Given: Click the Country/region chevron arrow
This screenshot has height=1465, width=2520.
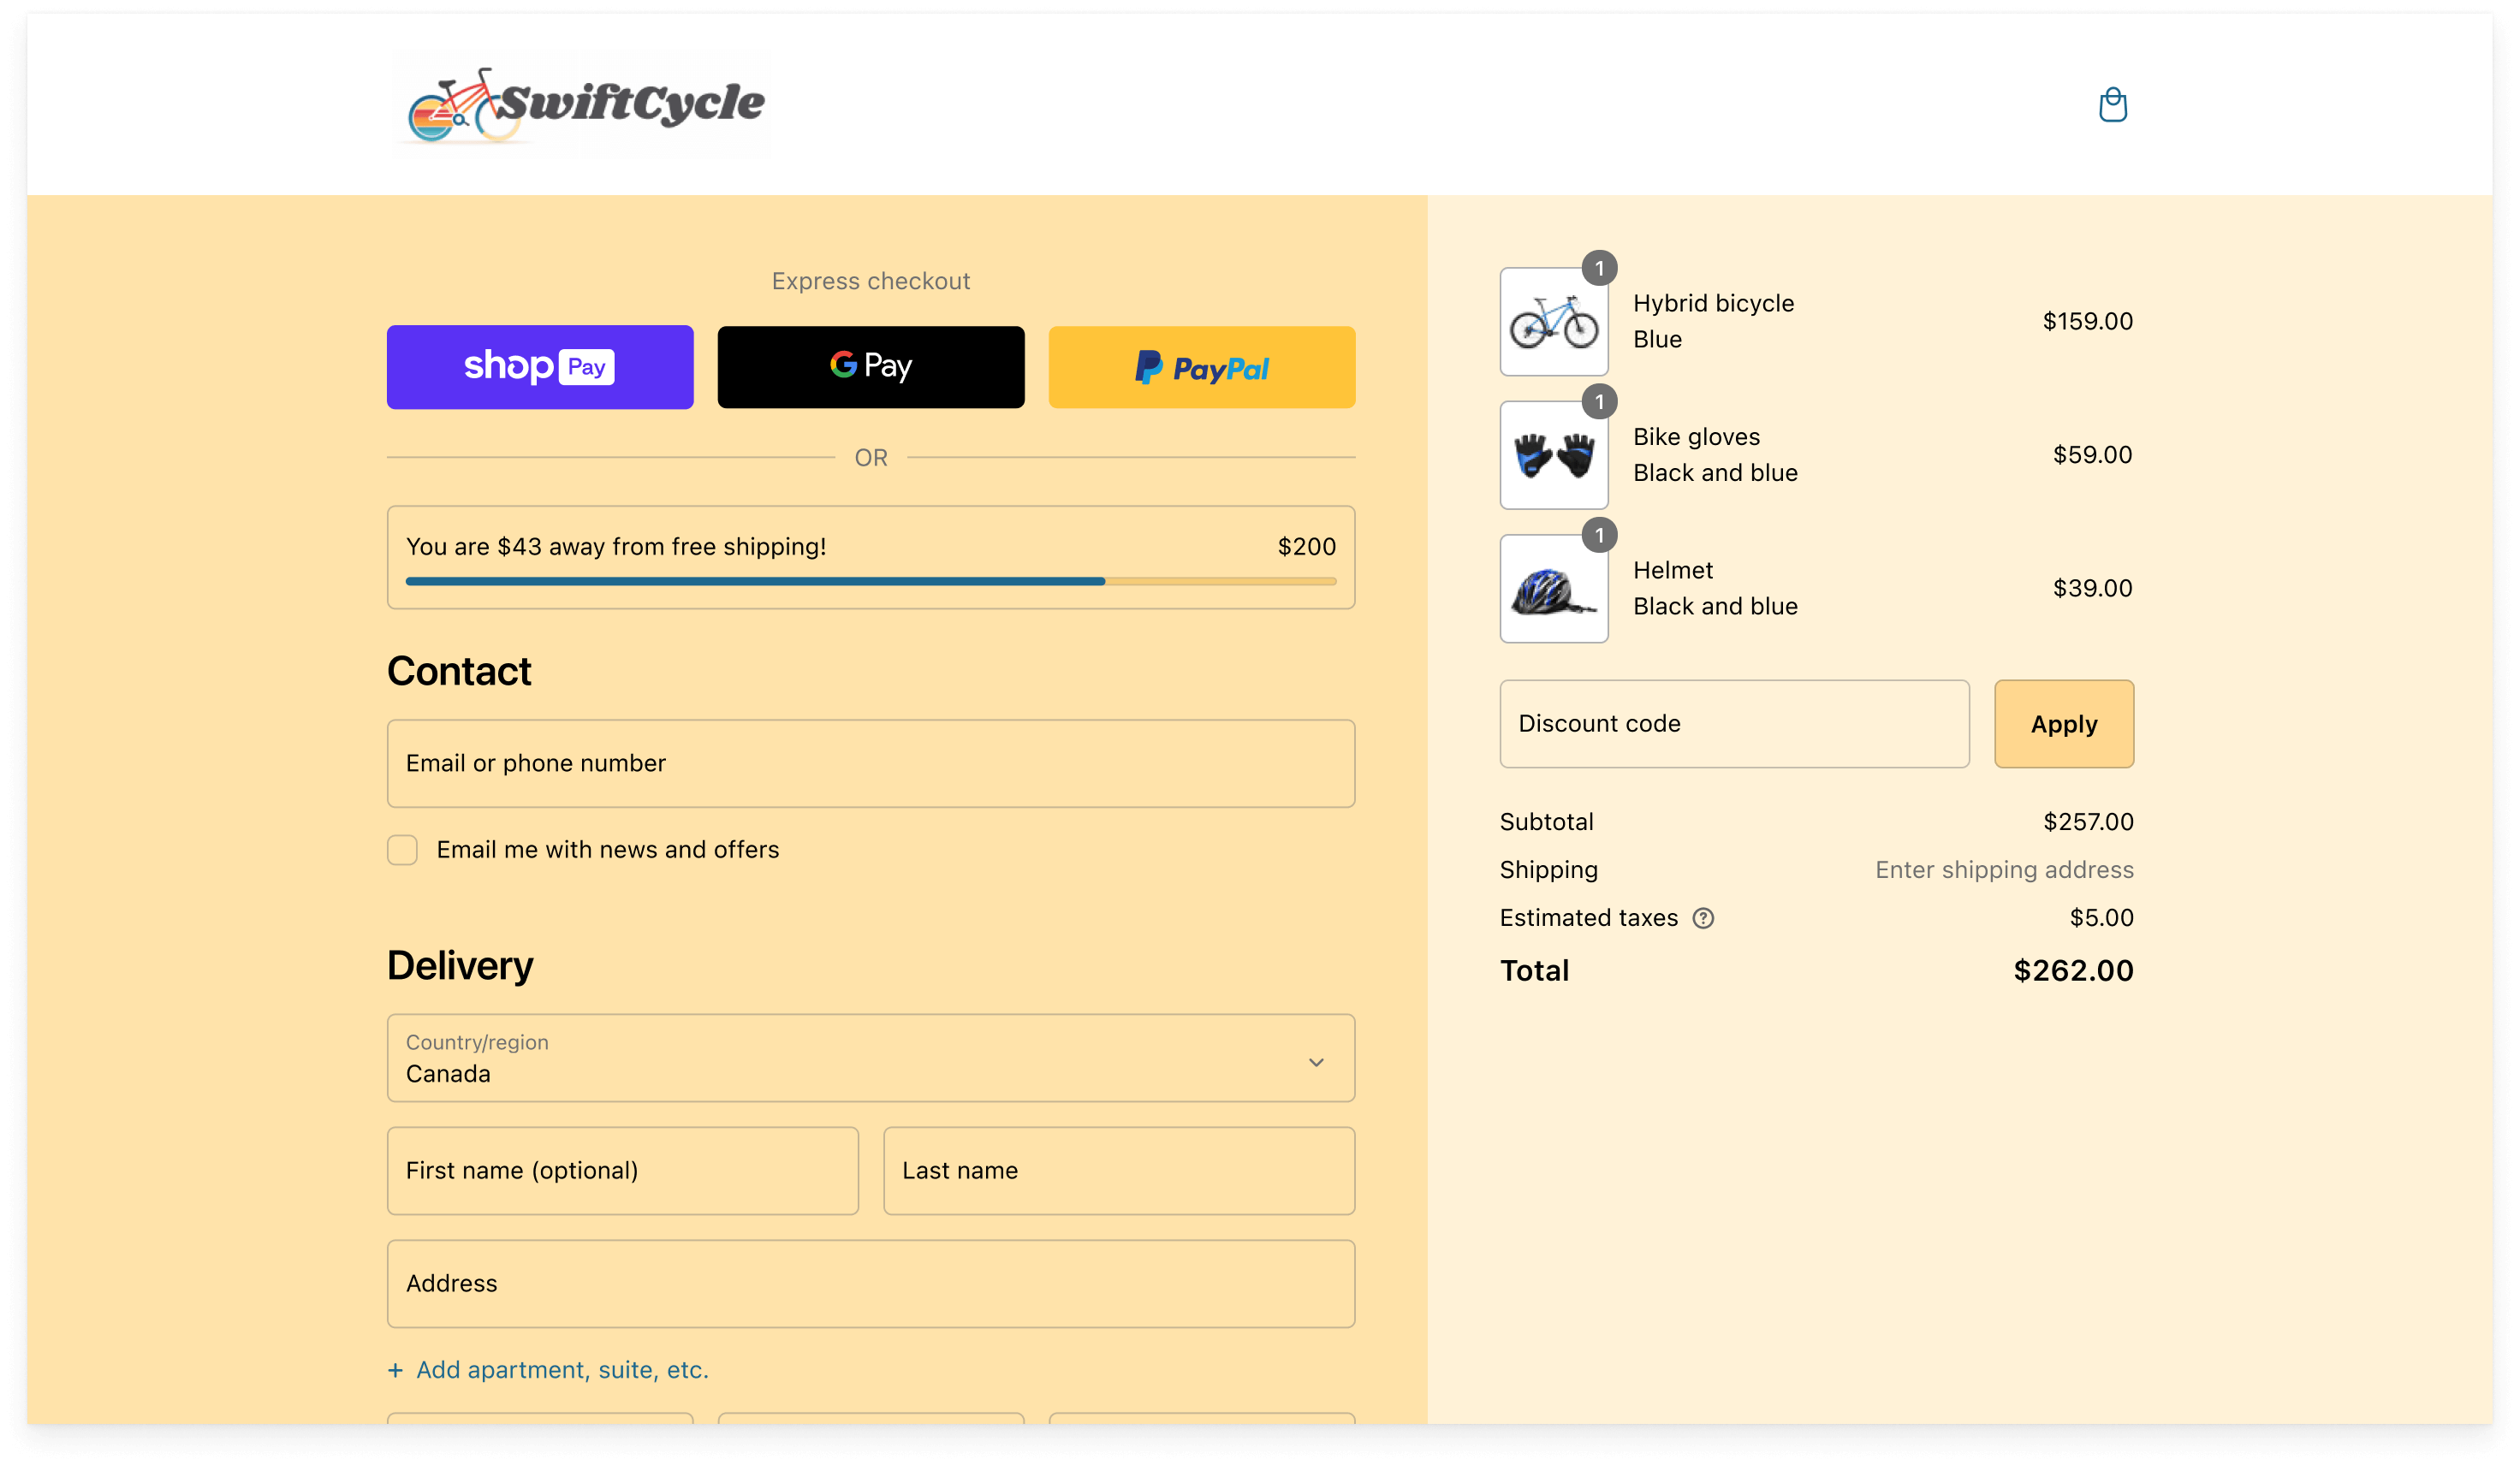Looking at the screenshot, I should (1316, 1062).
